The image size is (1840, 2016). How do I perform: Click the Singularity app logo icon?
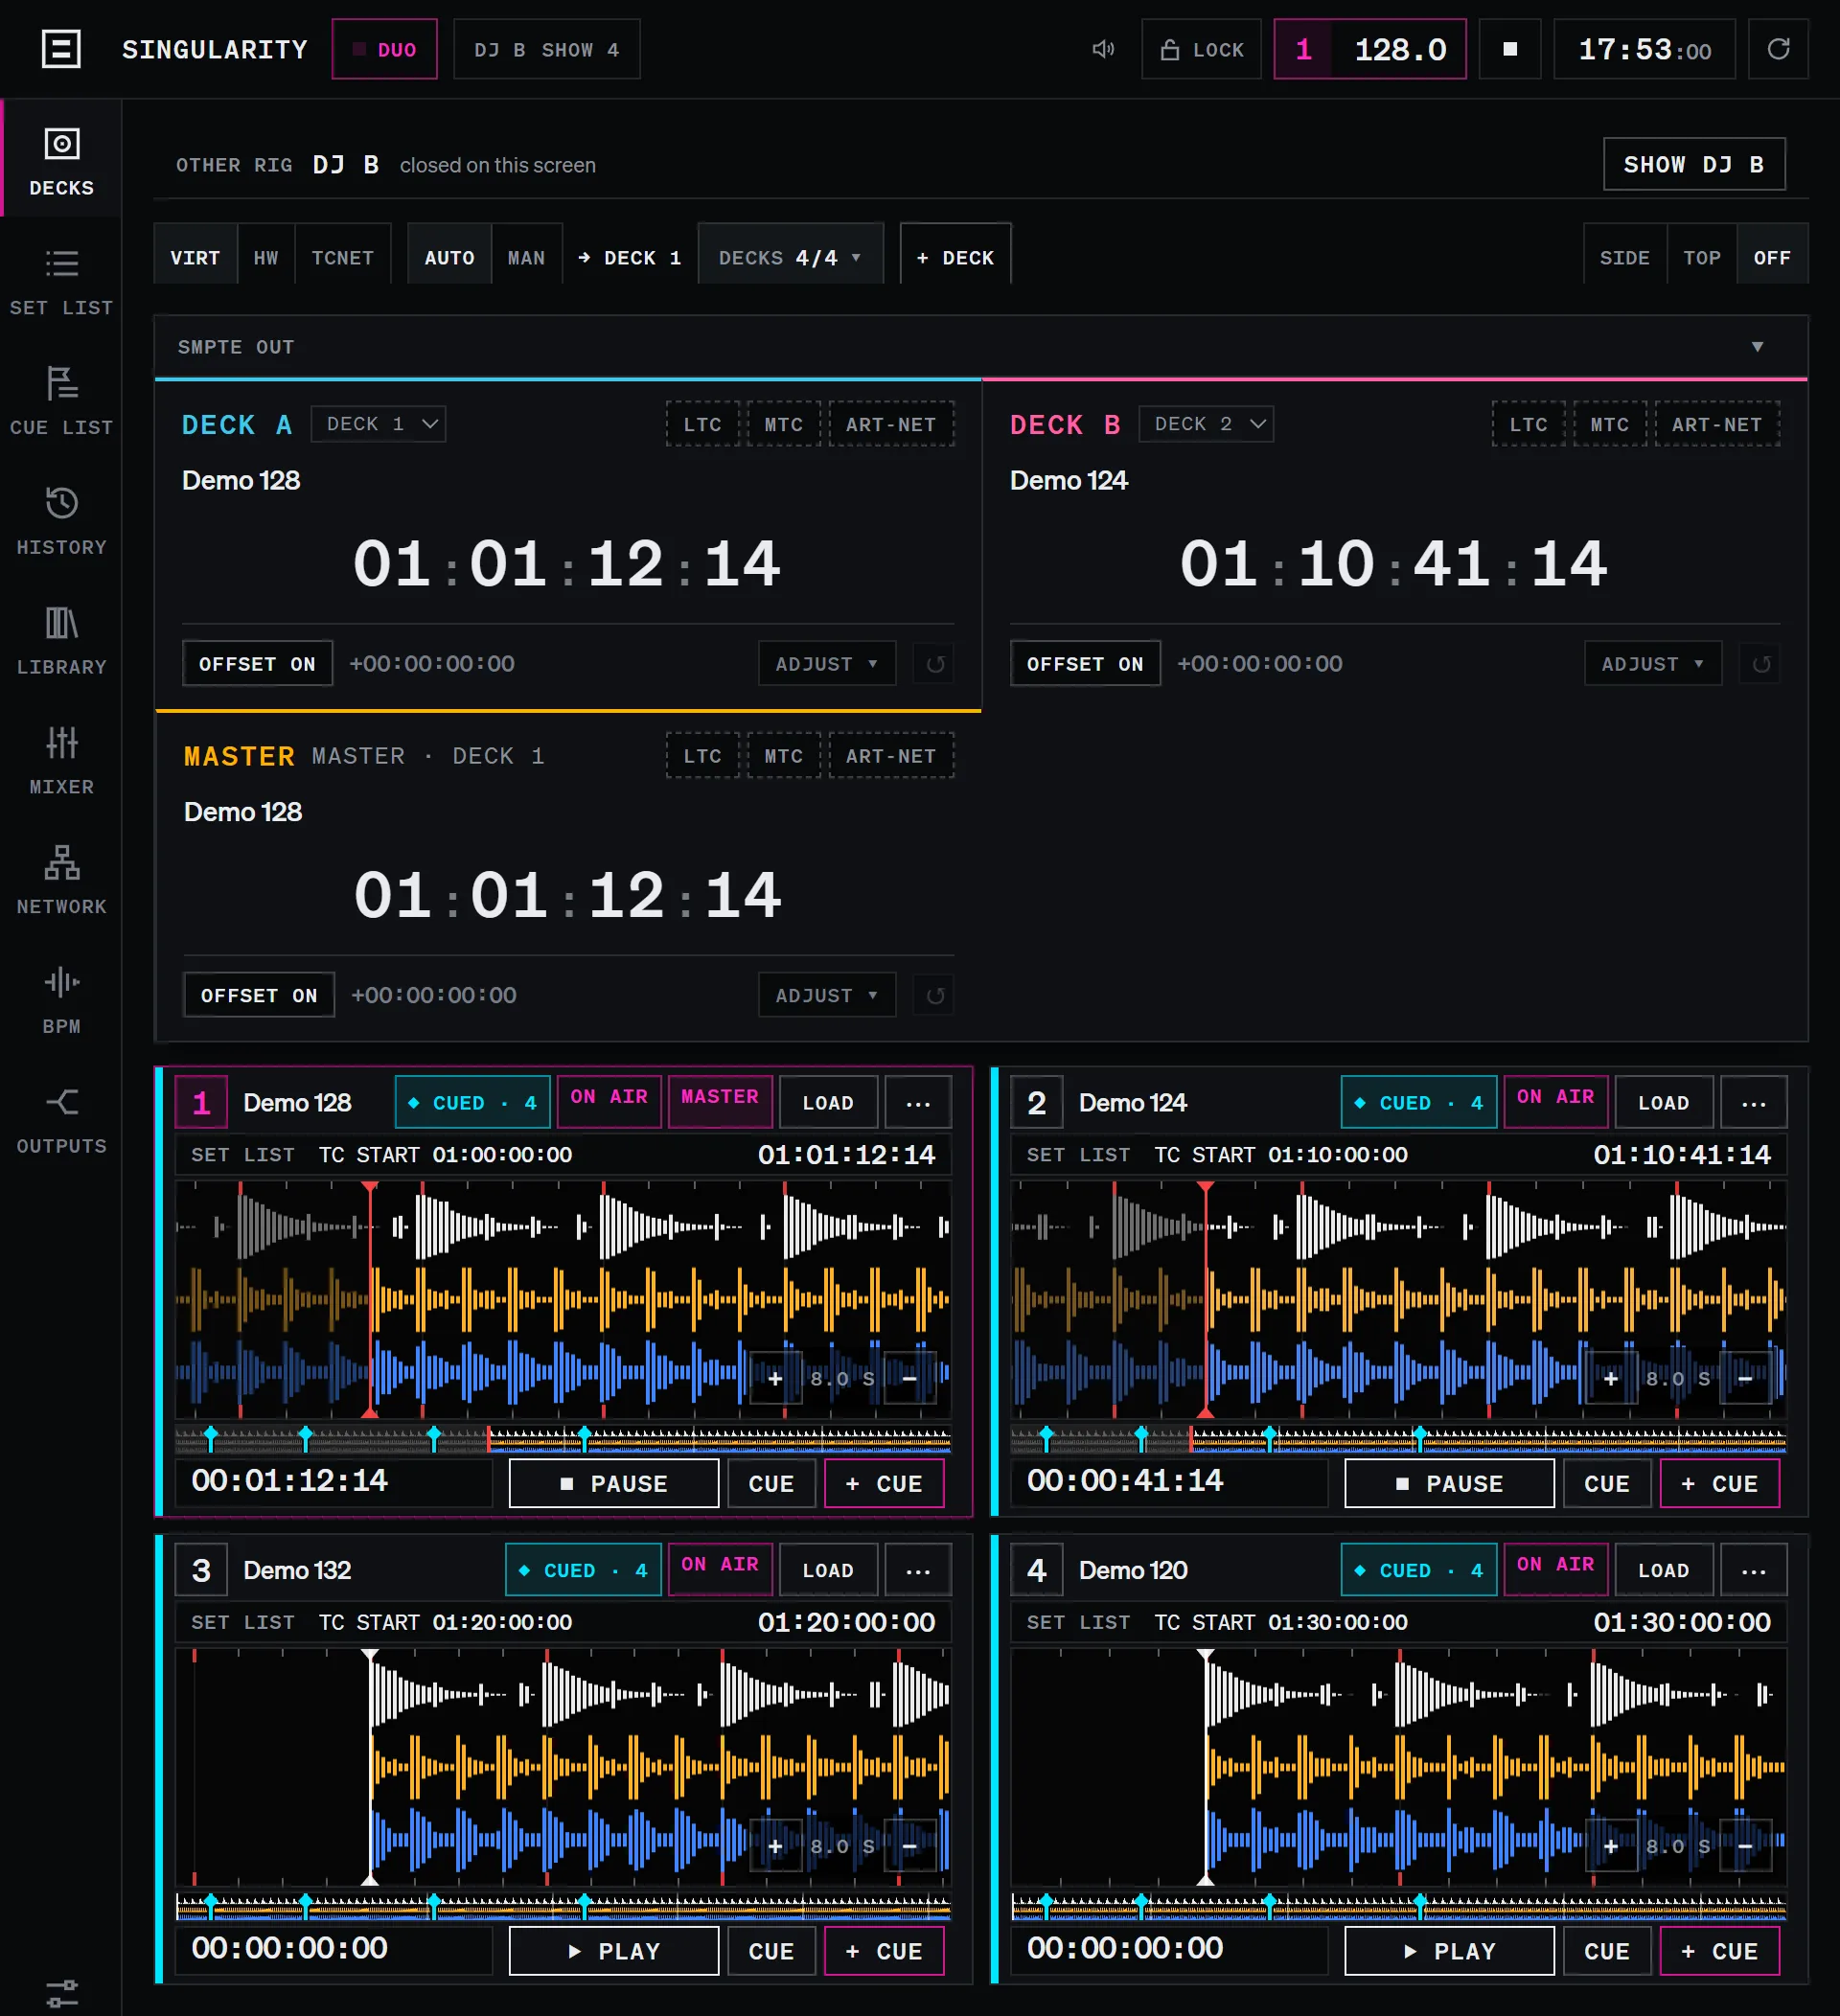tap(61, 49)
